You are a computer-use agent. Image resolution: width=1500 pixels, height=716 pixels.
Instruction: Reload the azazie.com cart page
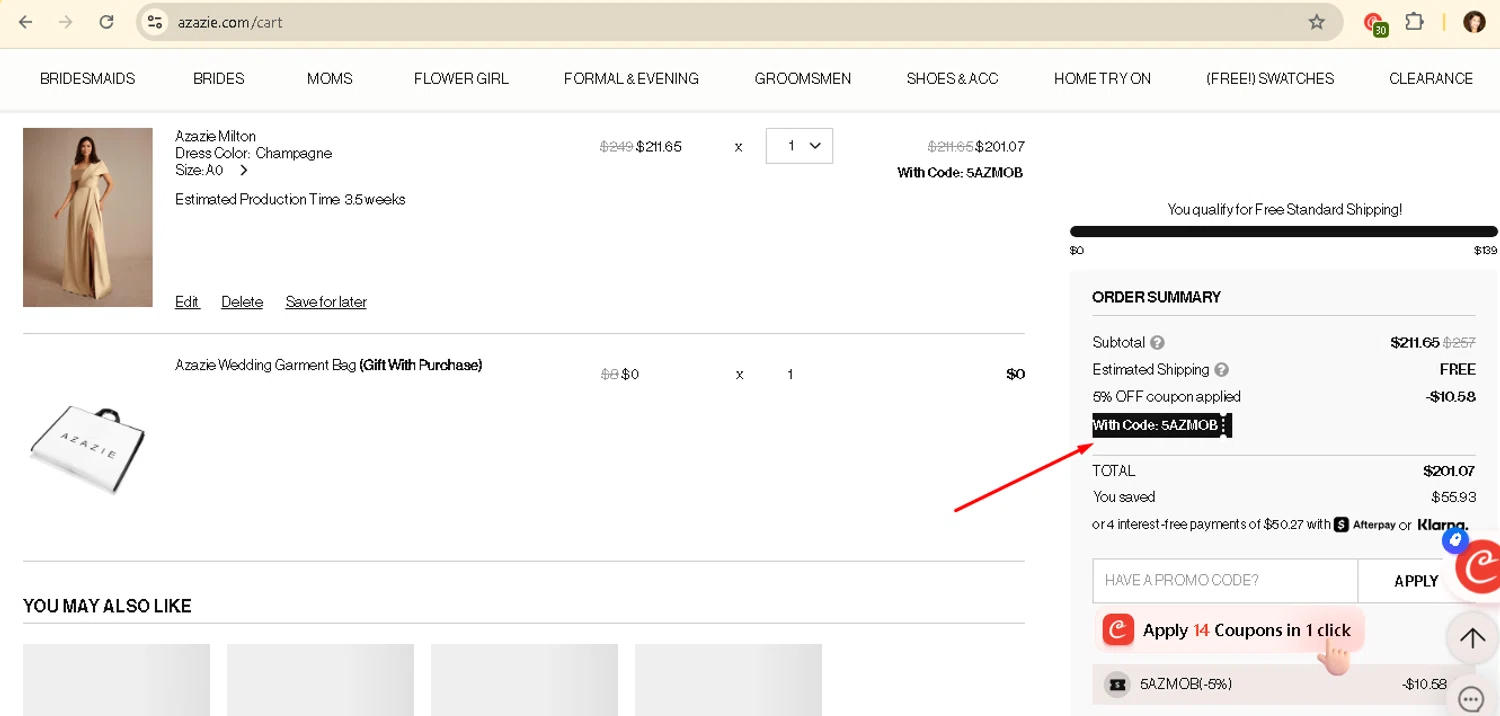(107, 22)
